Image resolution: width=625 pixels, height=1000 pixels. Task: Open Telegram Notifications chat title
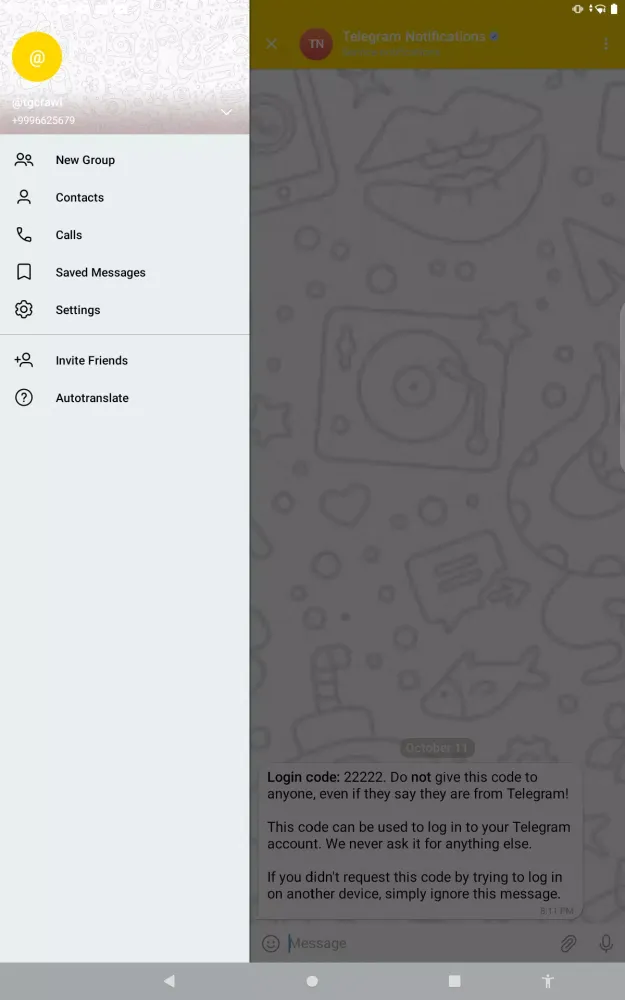pos(413,37)
